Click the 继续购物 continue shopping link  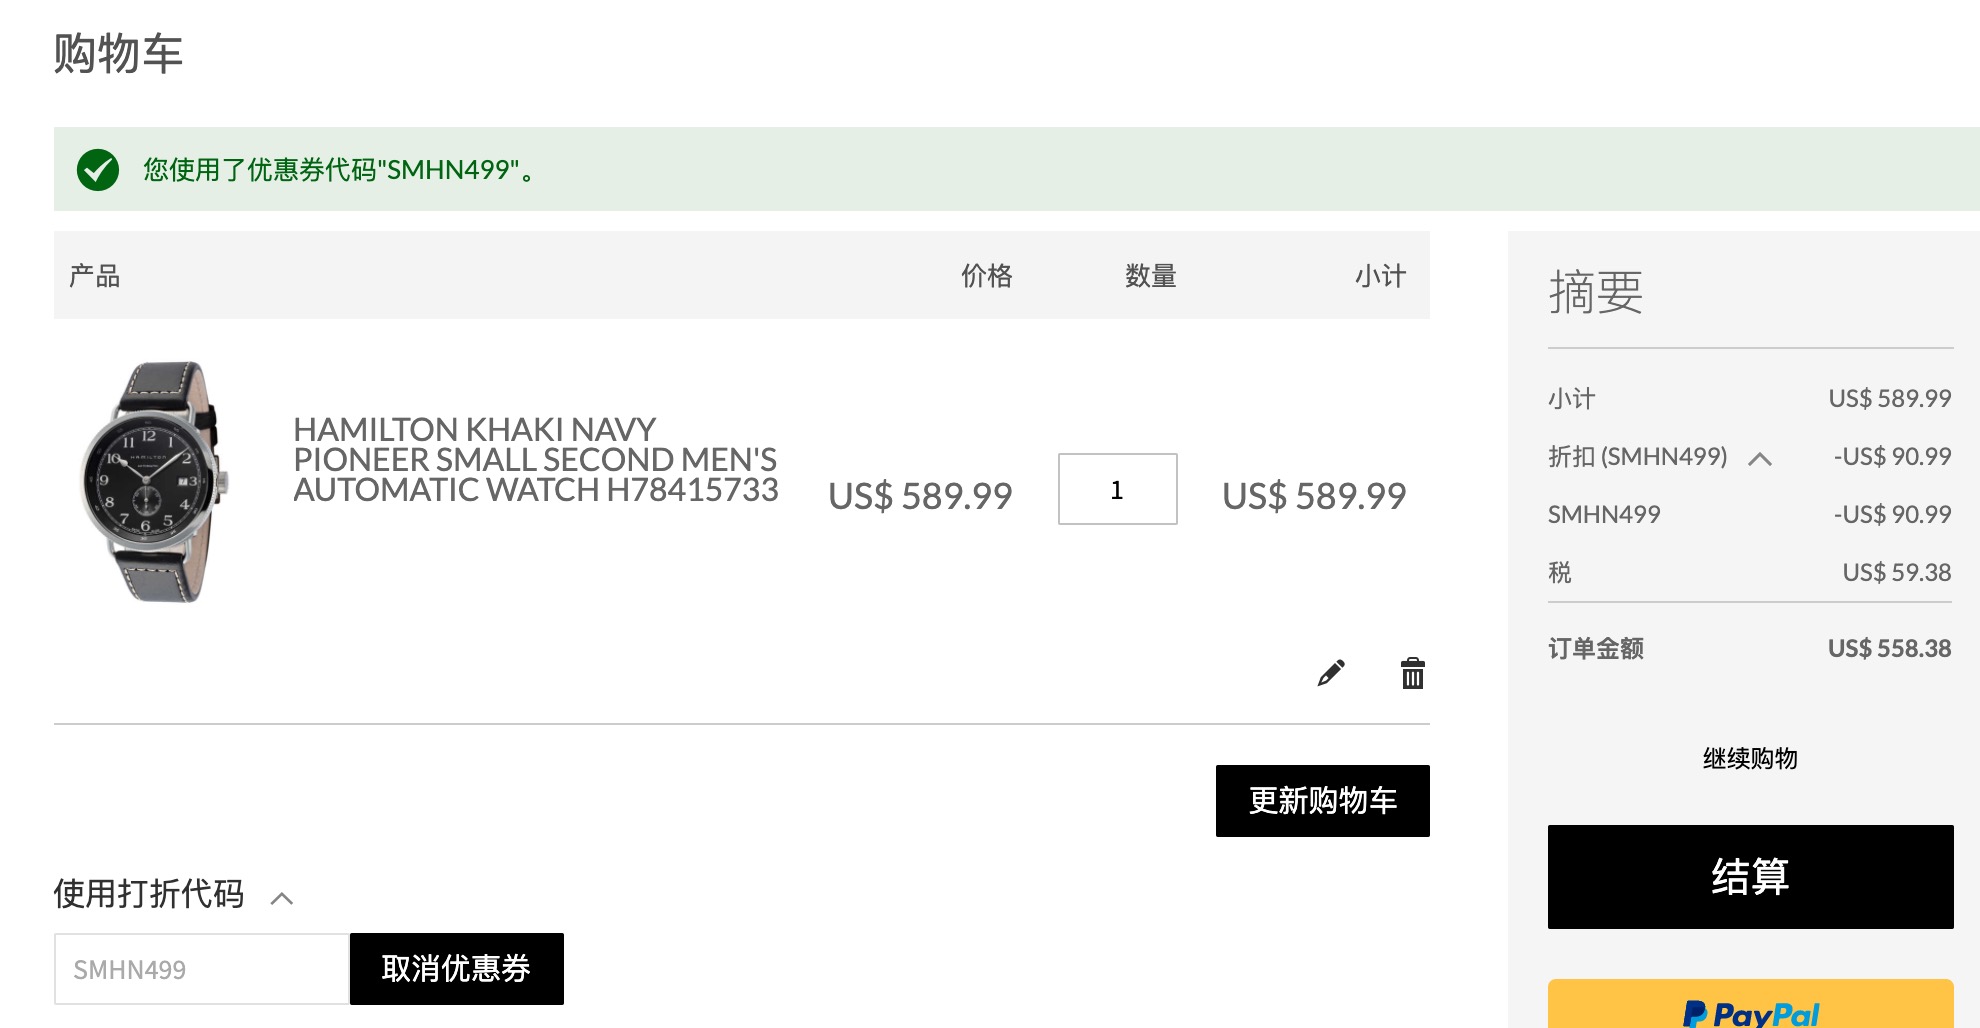(1750, 759)
